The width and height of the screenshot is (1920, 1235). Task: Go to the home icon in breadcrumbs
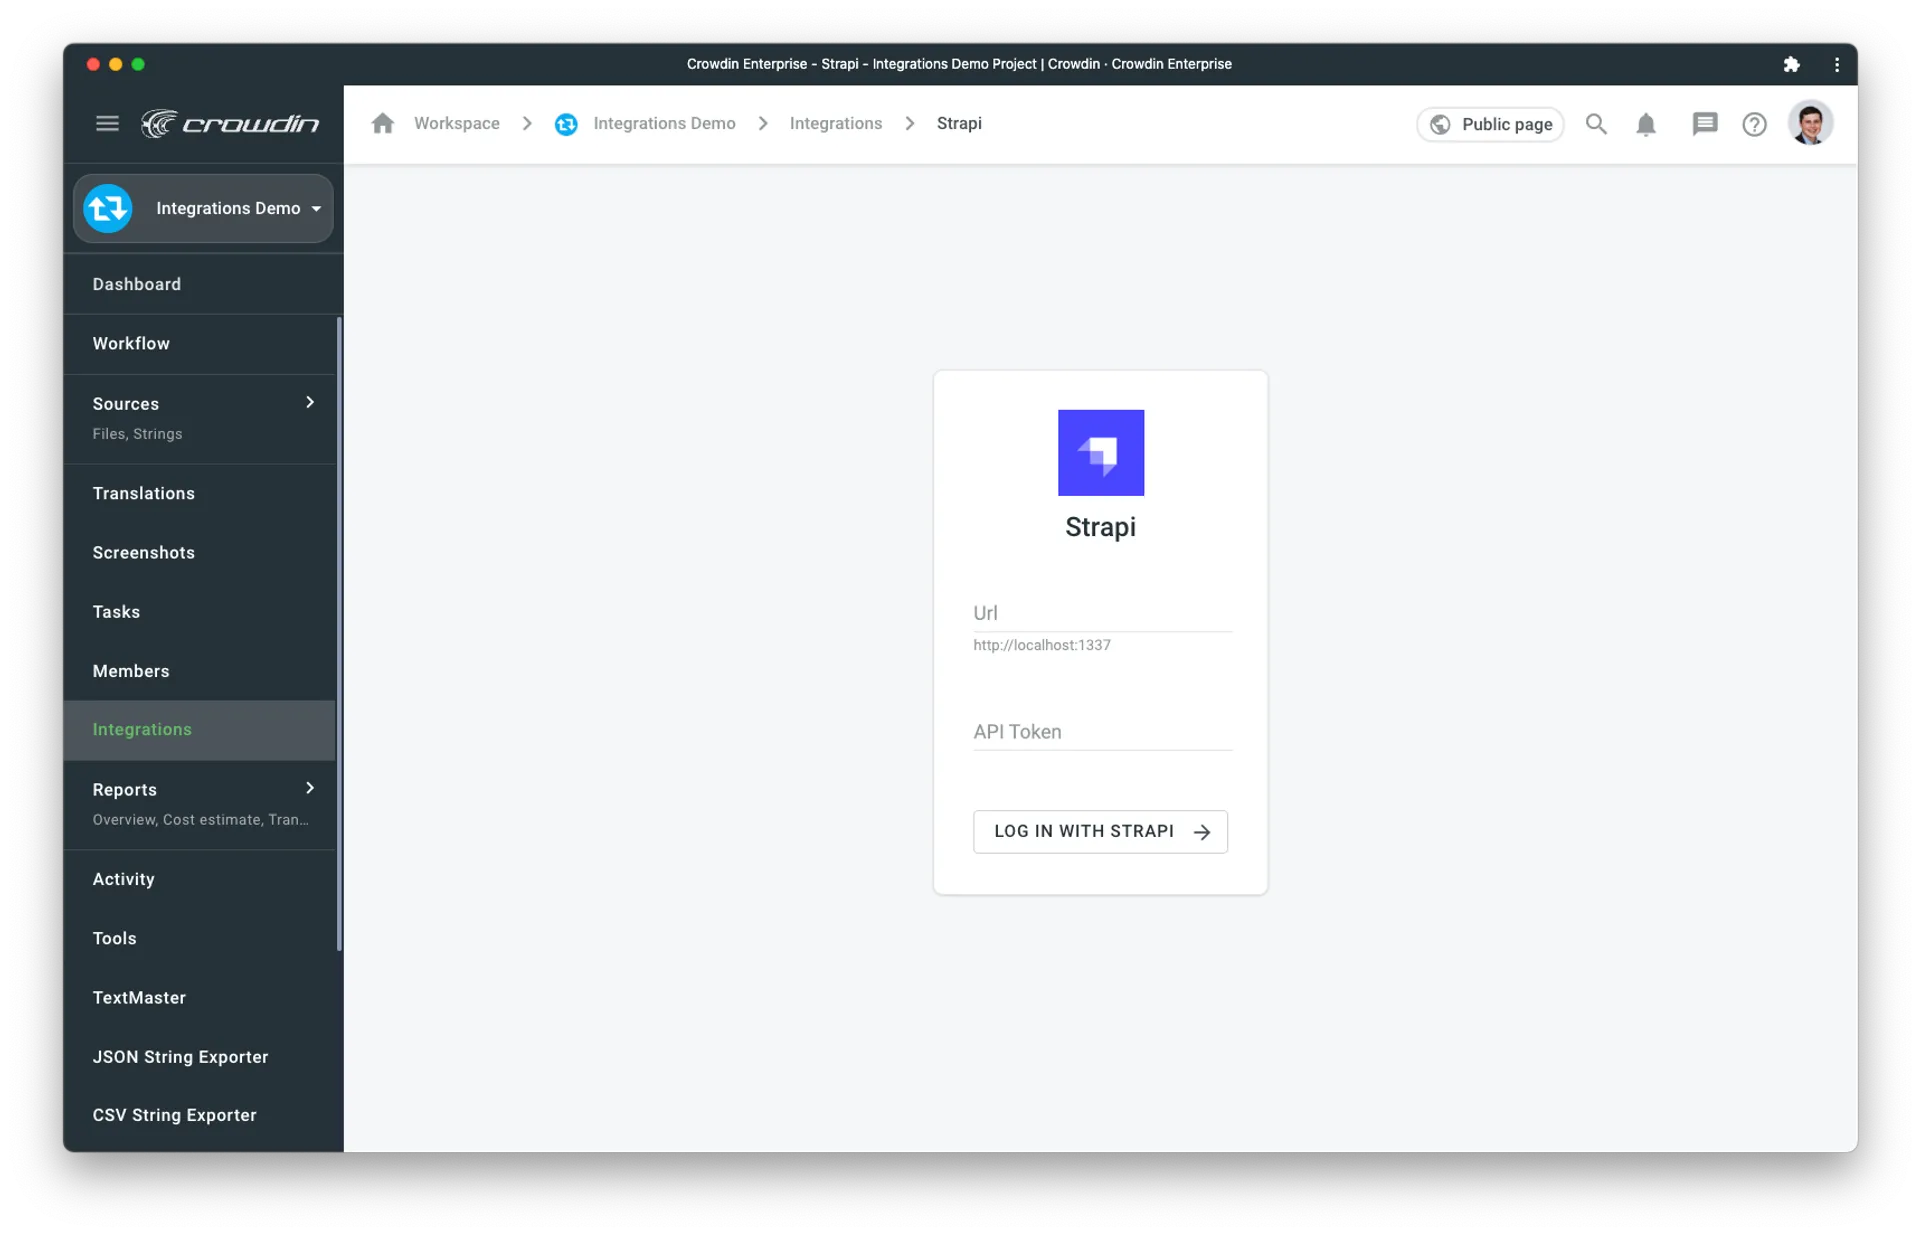[x=382, y=123]
